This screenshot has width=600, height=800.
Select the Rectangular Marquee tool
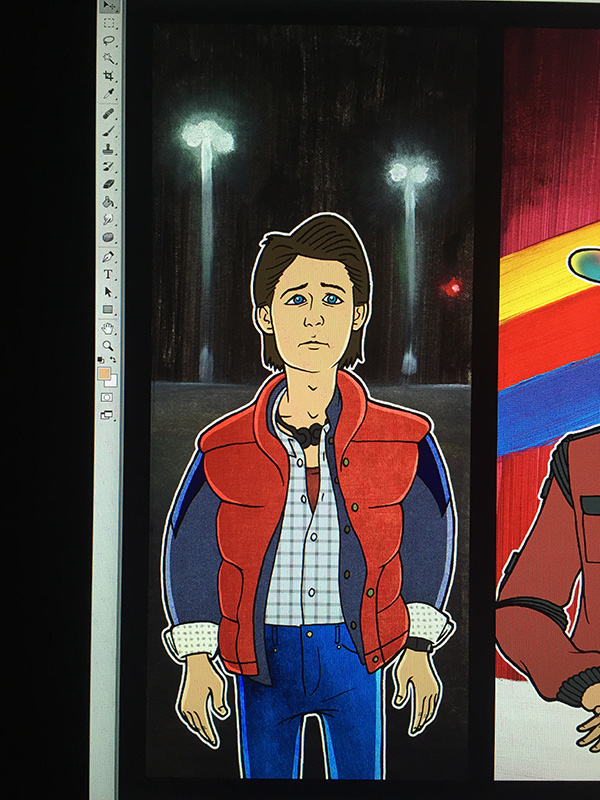(x=109, y=23)
